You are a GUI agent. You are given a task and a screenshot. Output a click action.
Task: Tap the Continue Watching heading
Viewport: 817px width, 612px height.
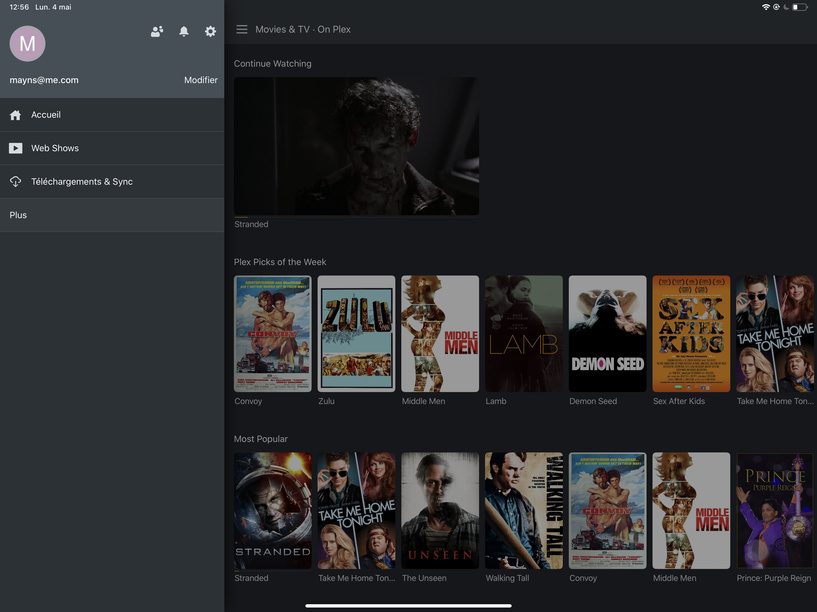tap(273, 64)
